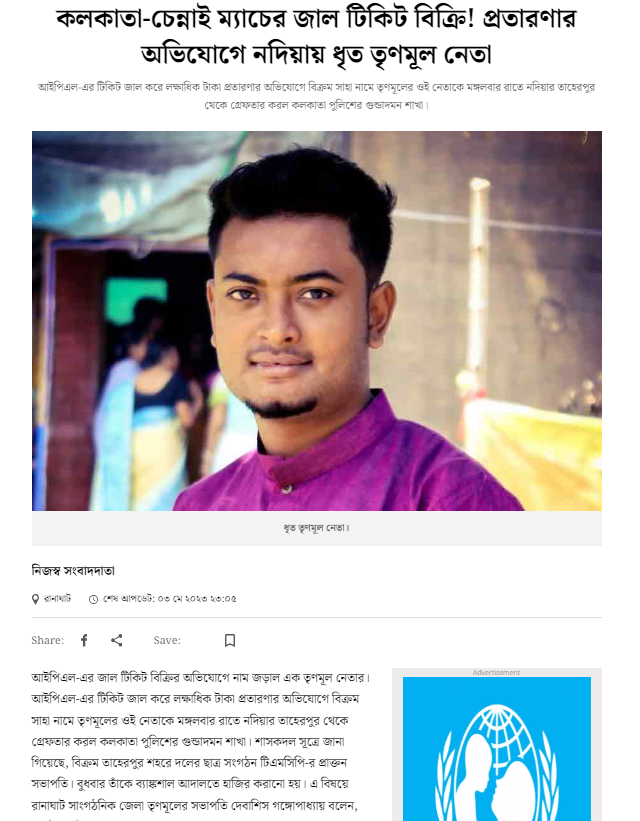Image resolution: width=640 pixels, height=821 pixels.
Task: Open the main photo of the arrested leader
Action: coord(317,321)
